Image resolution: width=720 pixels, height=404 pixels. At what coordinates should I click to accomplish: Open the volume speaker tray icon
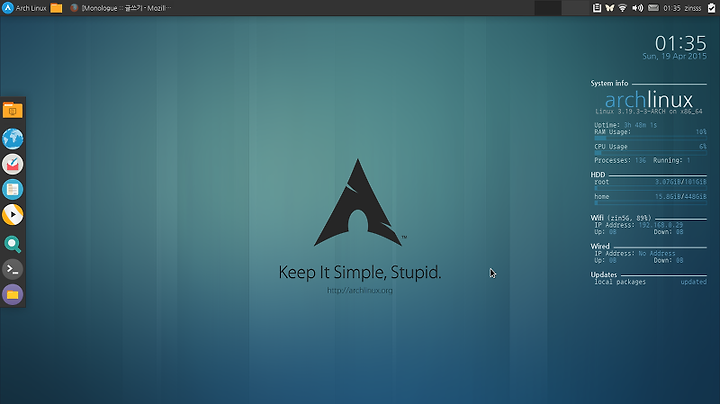[x=637, y=8]
